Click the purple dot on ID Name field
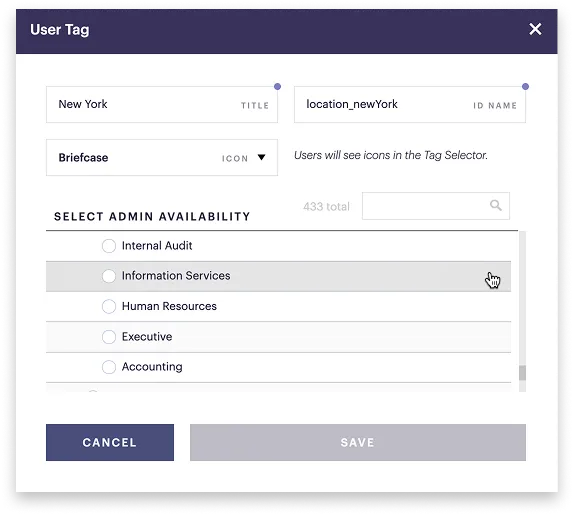Screen dimensions: 574x515 point(525,86)
